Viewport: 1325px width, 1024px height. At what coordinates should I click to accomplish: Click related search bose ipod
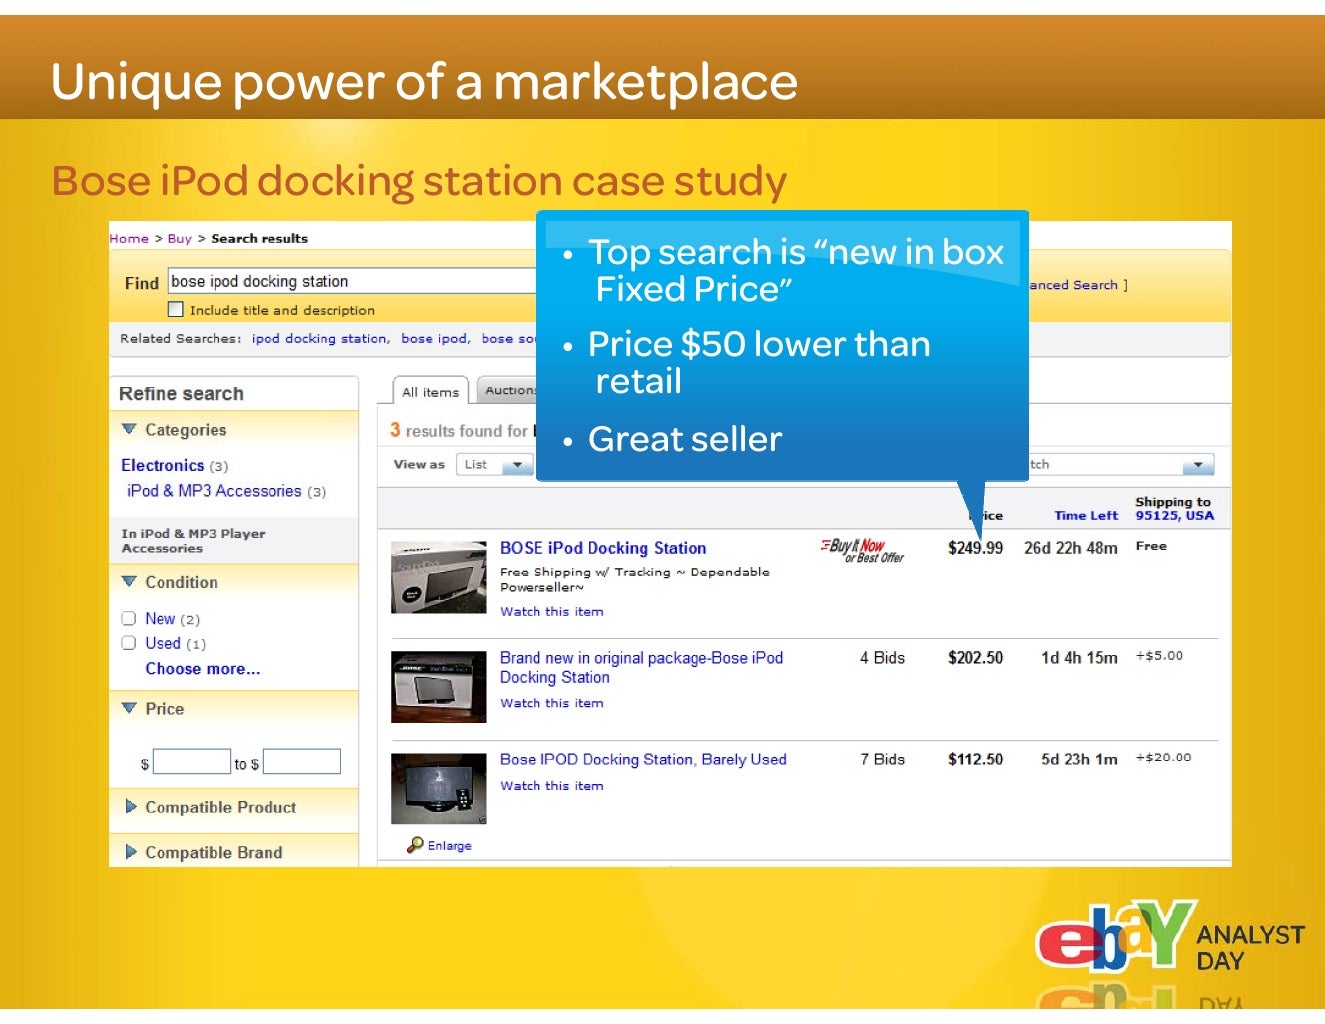pyautogui.click(x=434, y=338)
